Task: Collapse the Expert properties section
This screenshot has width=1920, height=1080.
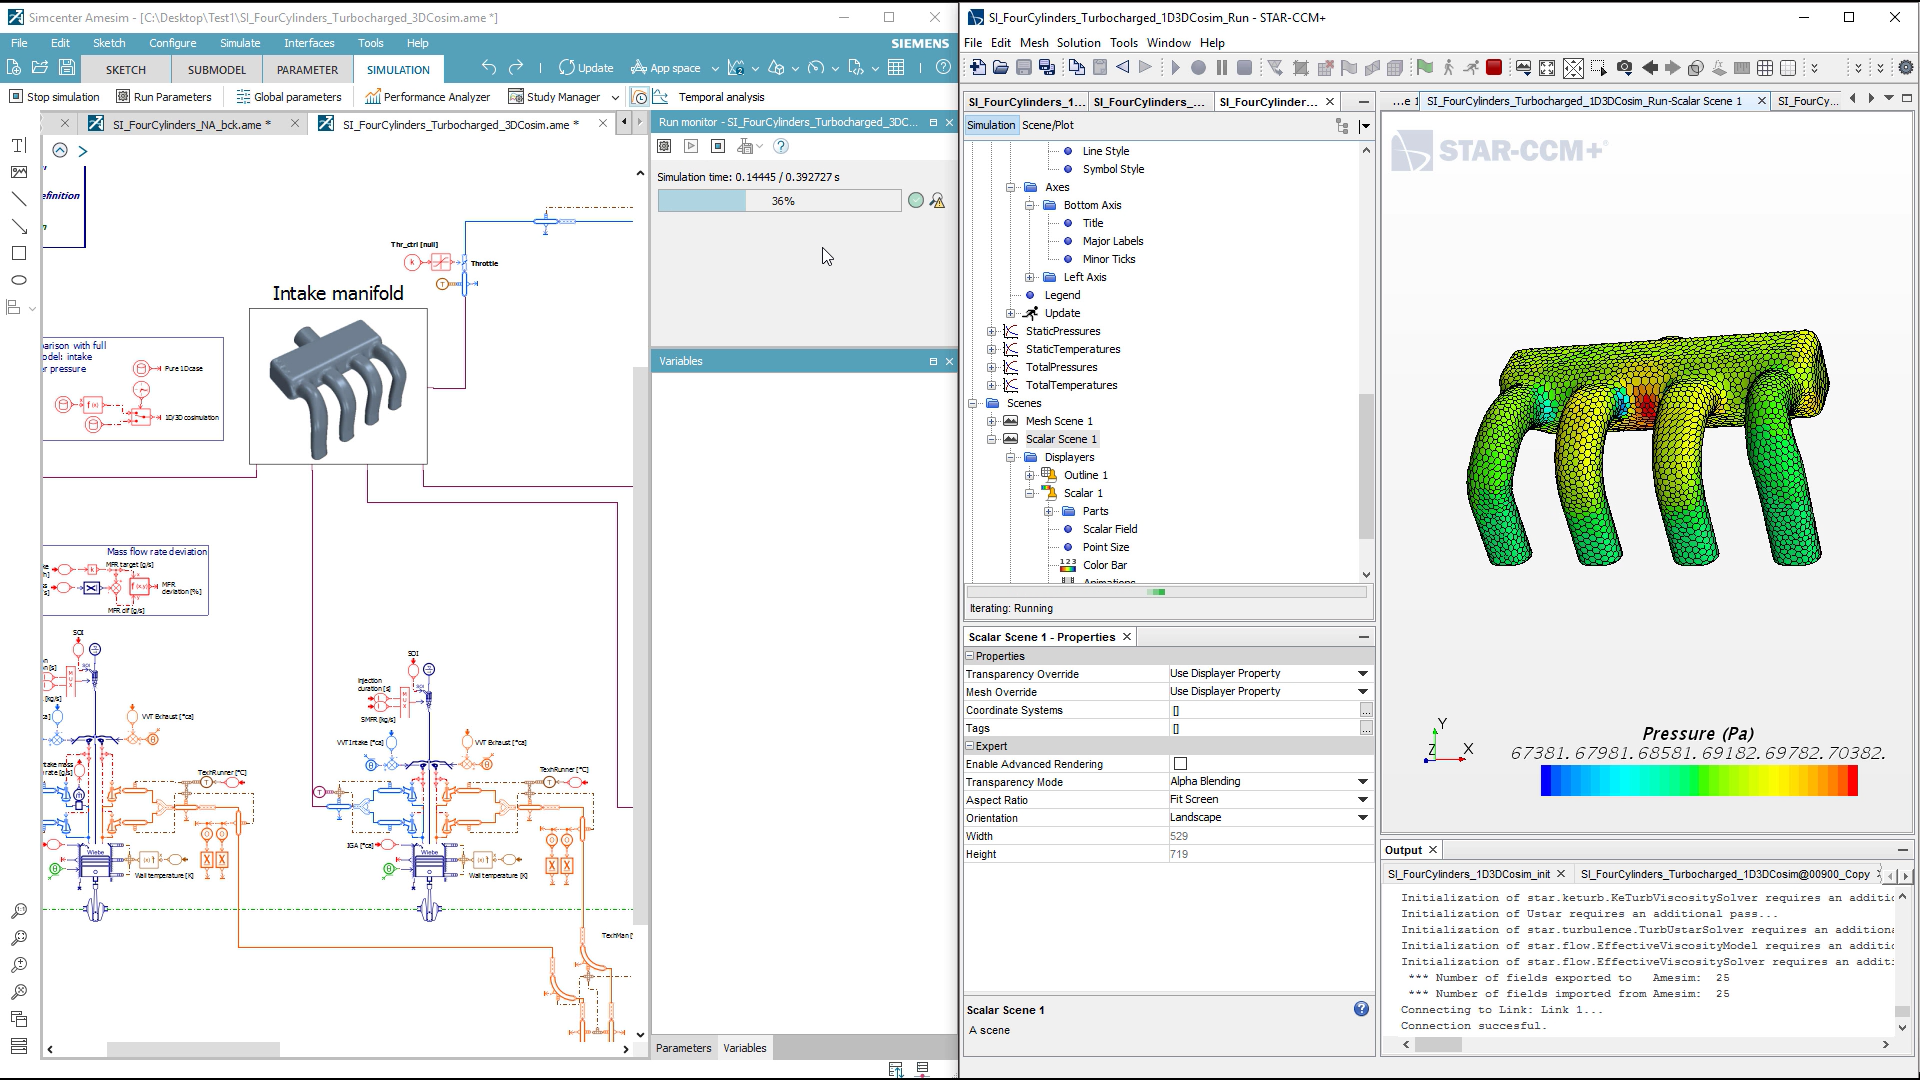Action: coord(969,746)
